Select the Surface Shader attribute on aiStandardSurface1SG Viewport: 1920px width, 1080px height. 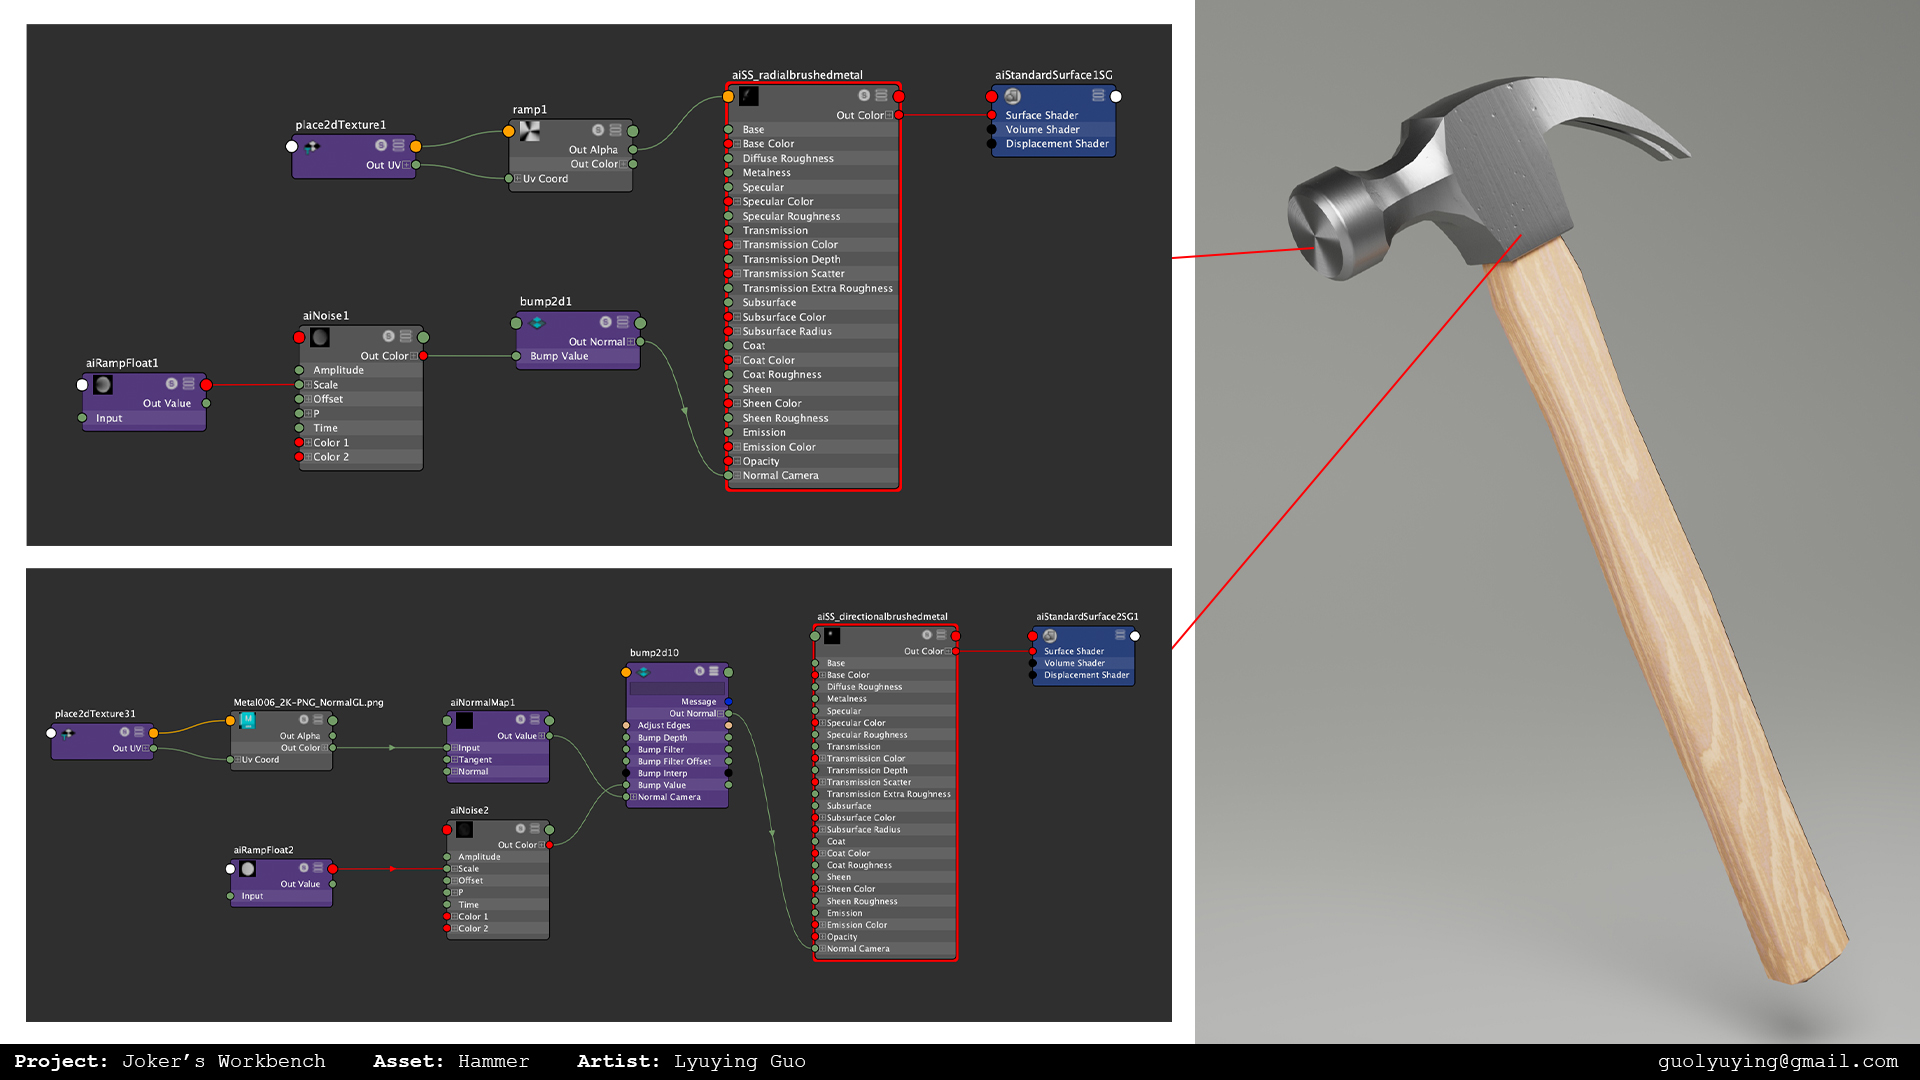(x=1041, y=116)
